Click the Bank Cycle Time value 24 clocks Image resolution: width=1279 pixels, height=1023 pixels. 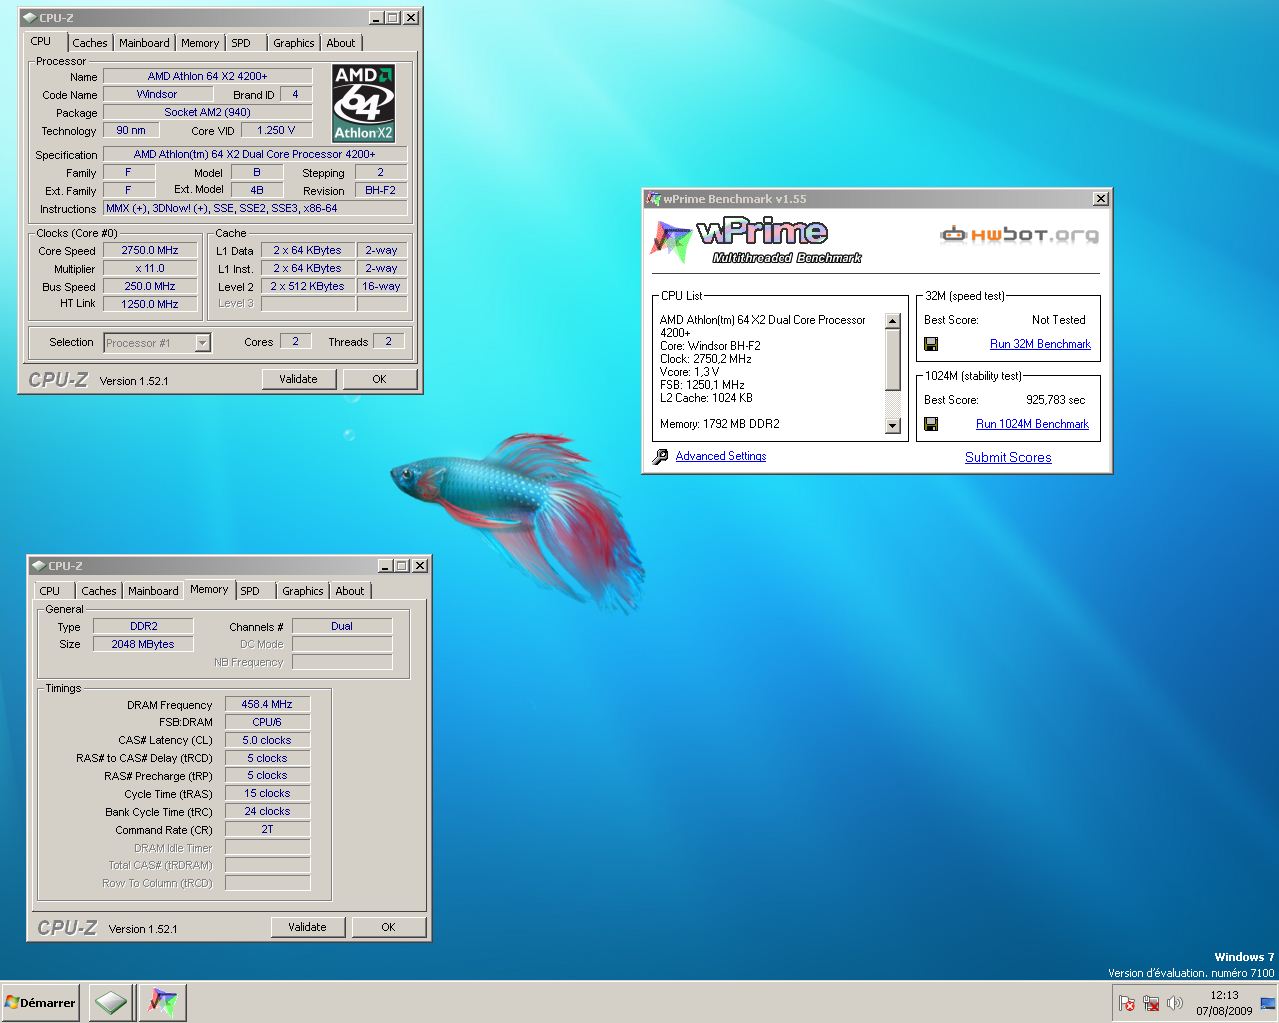[267, 811]
